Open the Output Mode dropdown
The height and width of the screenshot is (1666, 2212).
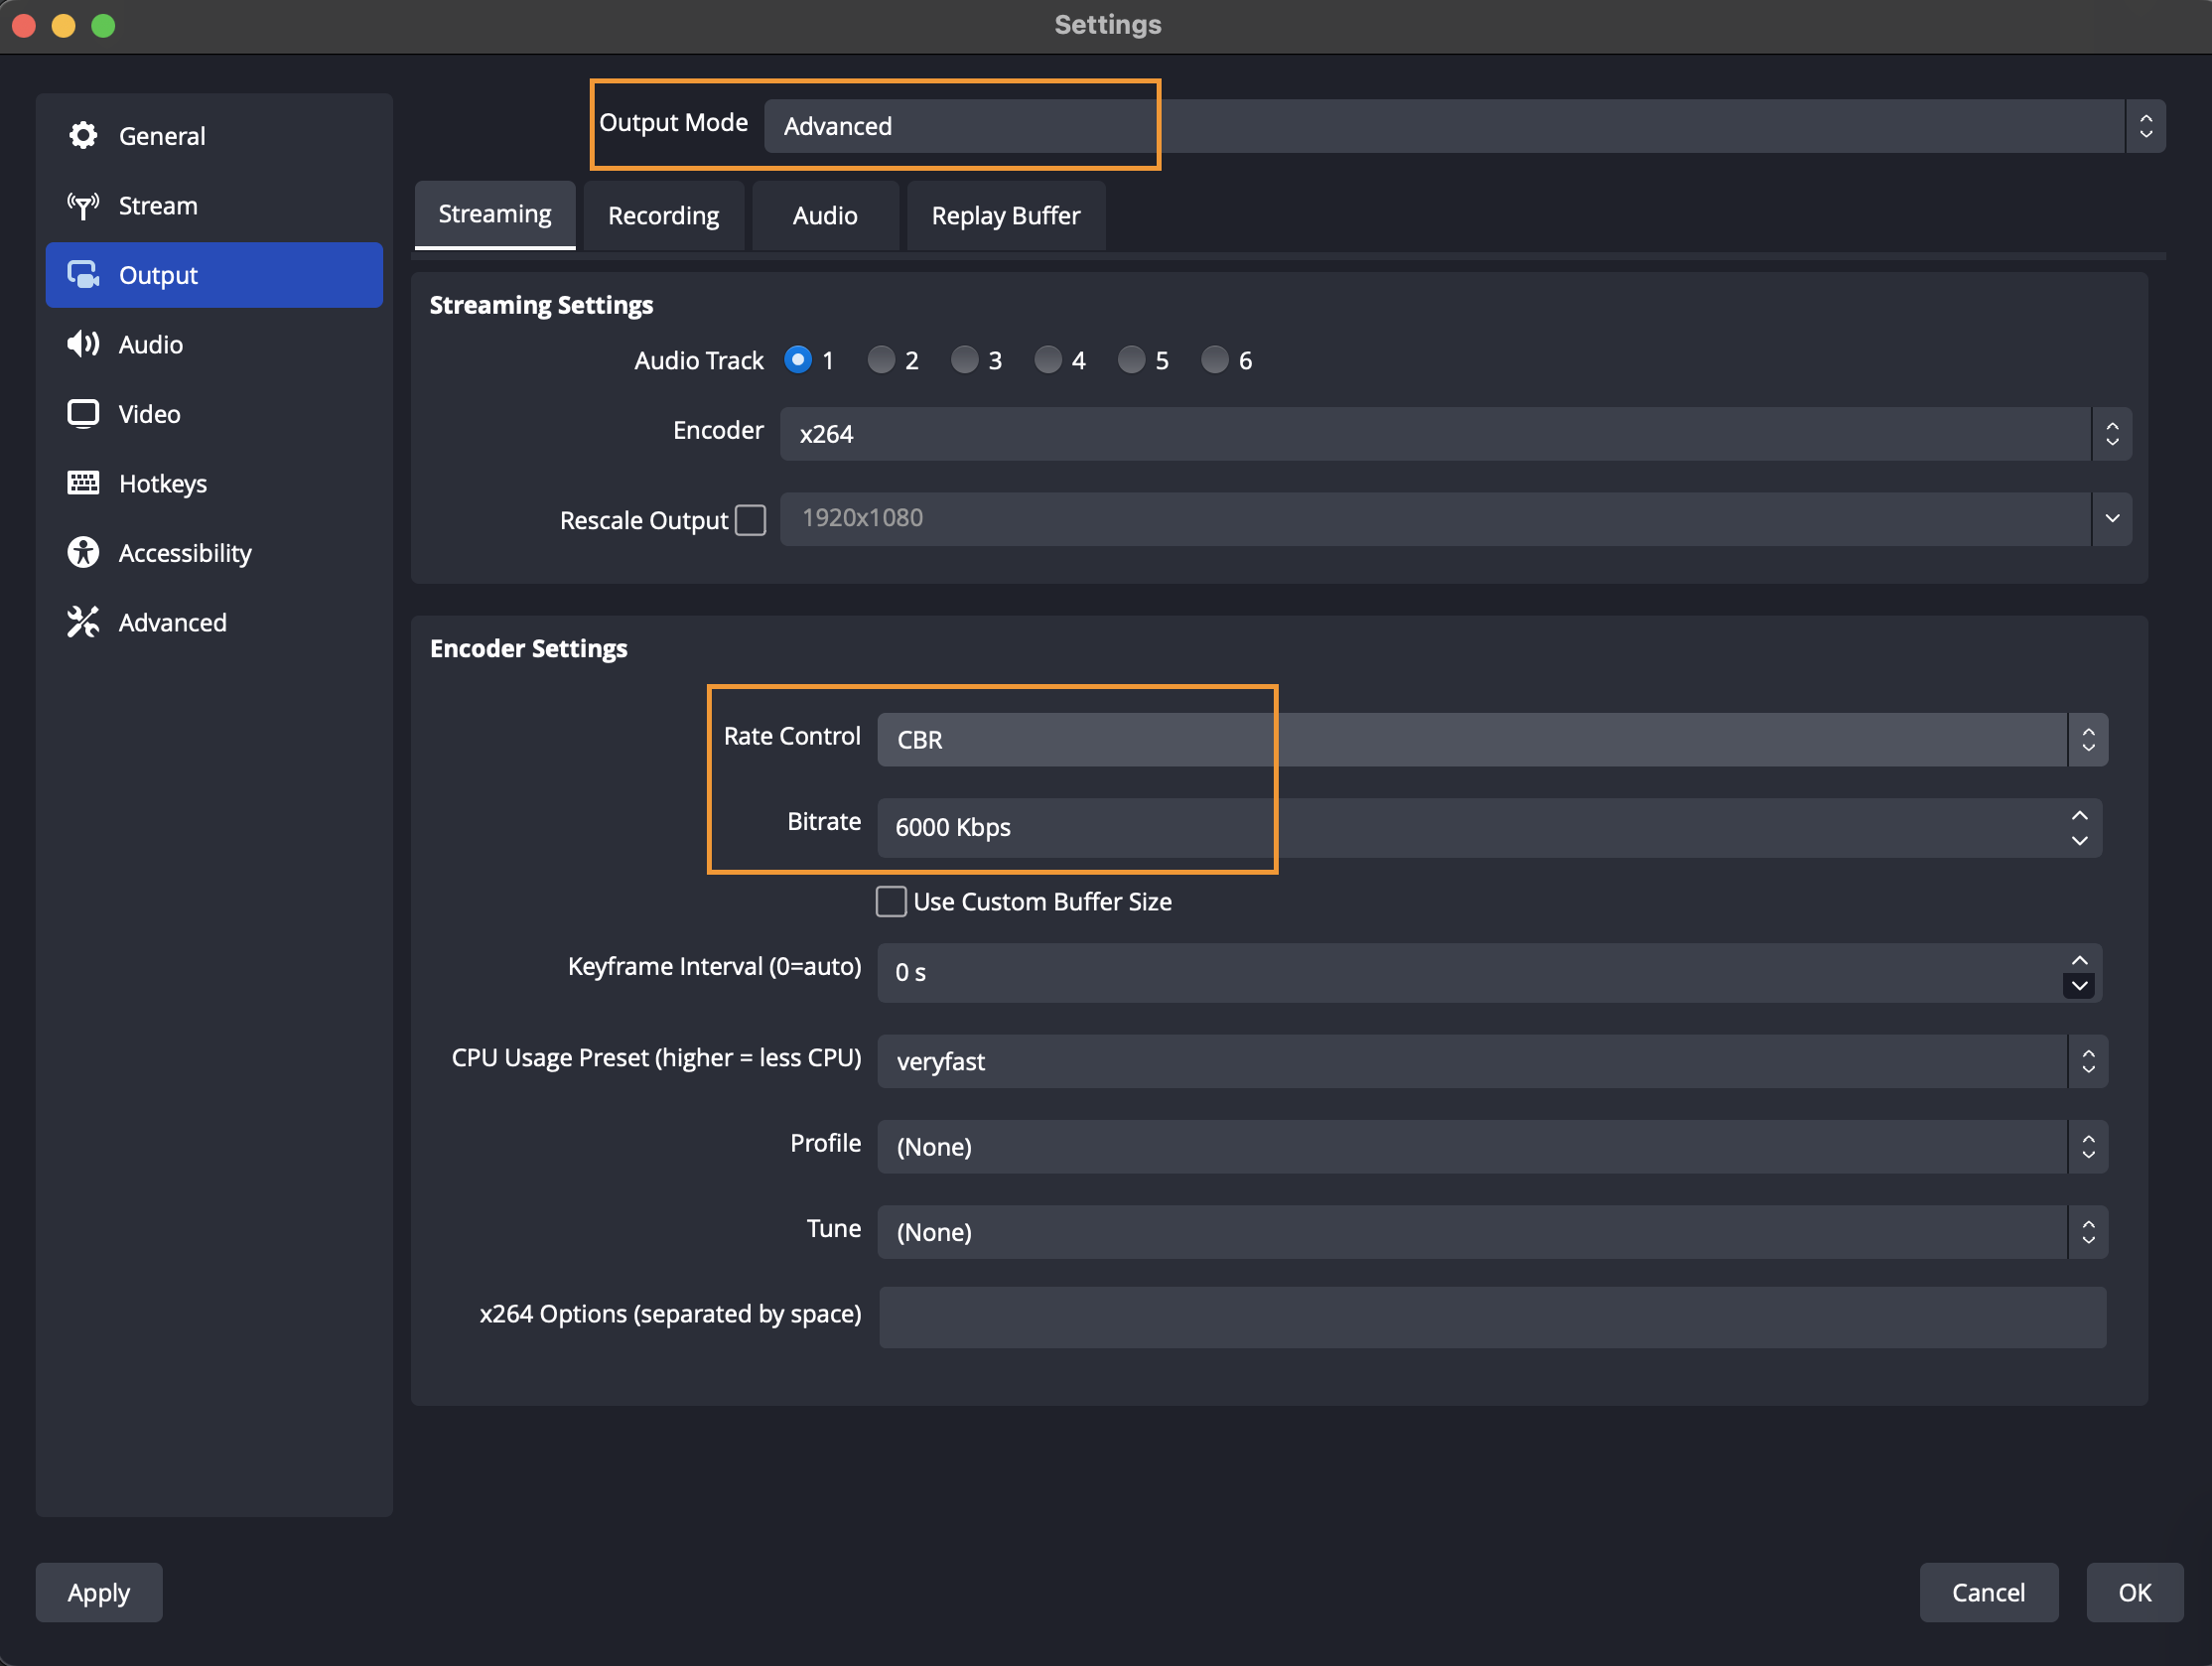click(1463, 126)
